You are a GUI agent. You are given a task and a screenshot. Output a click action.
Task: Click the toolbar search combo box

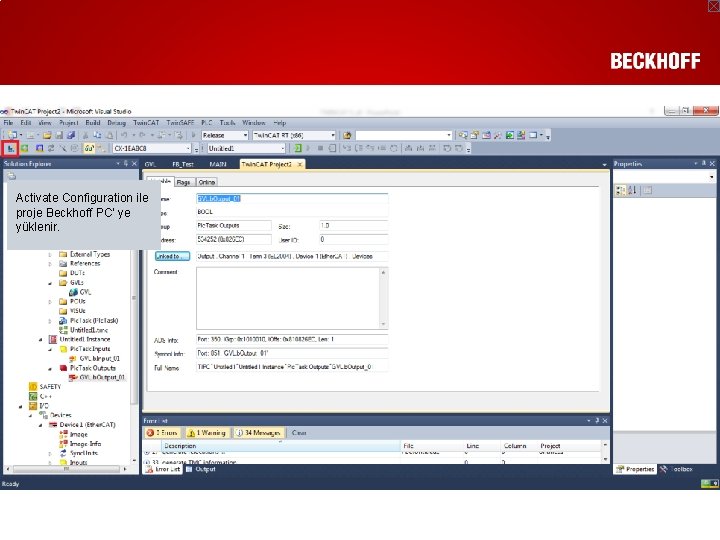(404, 135)
